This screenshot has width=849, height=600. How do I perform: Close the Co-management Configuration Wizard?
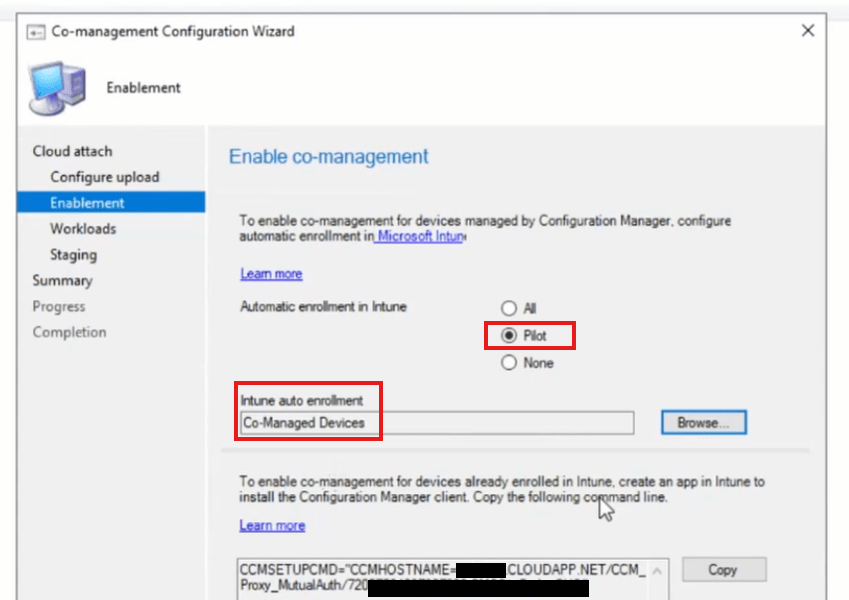click(808, 30)
